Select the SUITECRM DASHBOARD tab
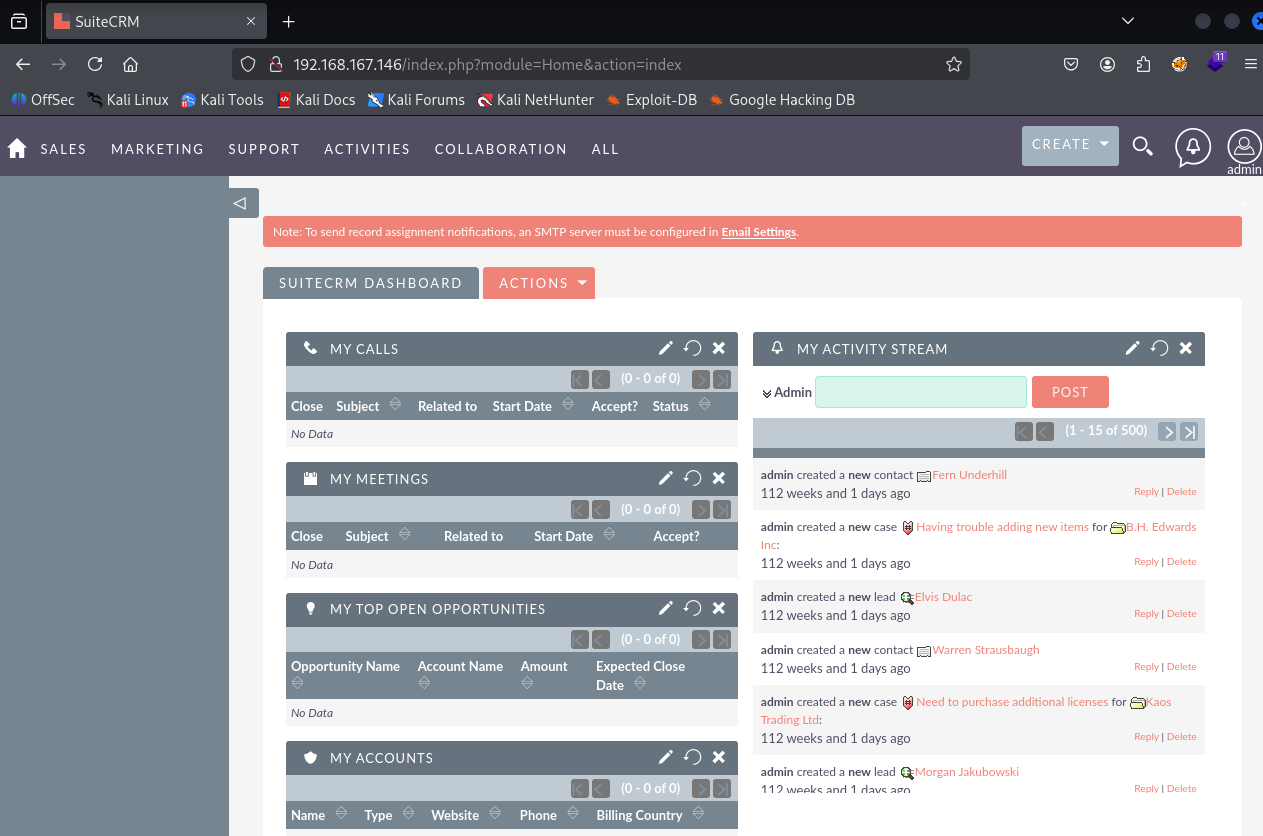 [370, 283]
